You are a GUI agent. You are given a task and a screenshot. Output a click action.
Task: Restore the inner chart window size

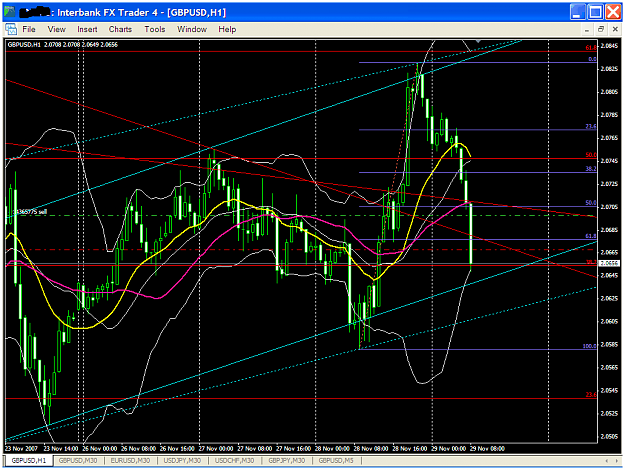point(601,29)
